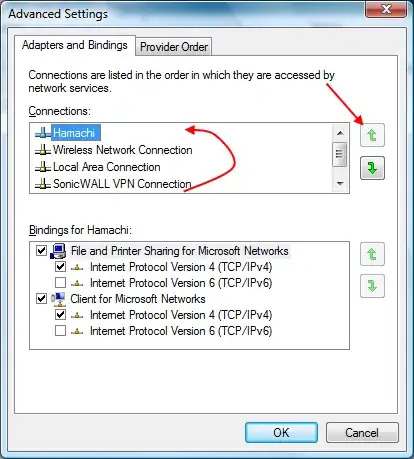Enable IPv6 under File and Printer Sharing
The width and height of the screenshot is (414, 459).
[60, 283]
